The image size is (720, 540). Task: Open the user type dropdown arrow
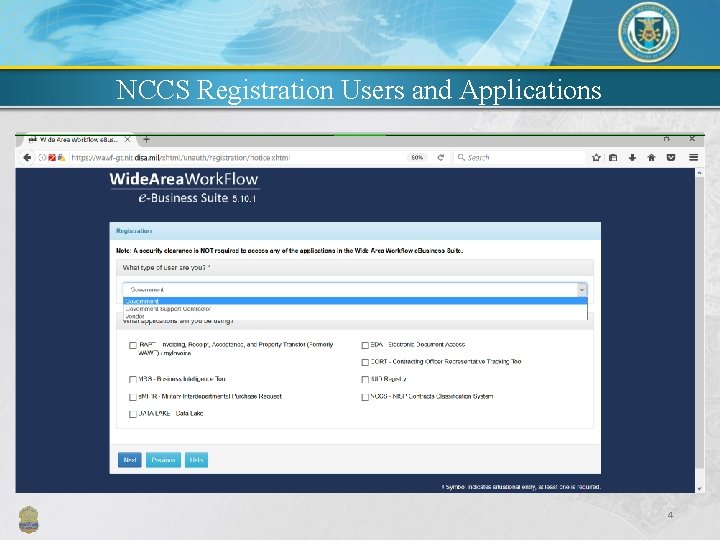pos(582,290)
